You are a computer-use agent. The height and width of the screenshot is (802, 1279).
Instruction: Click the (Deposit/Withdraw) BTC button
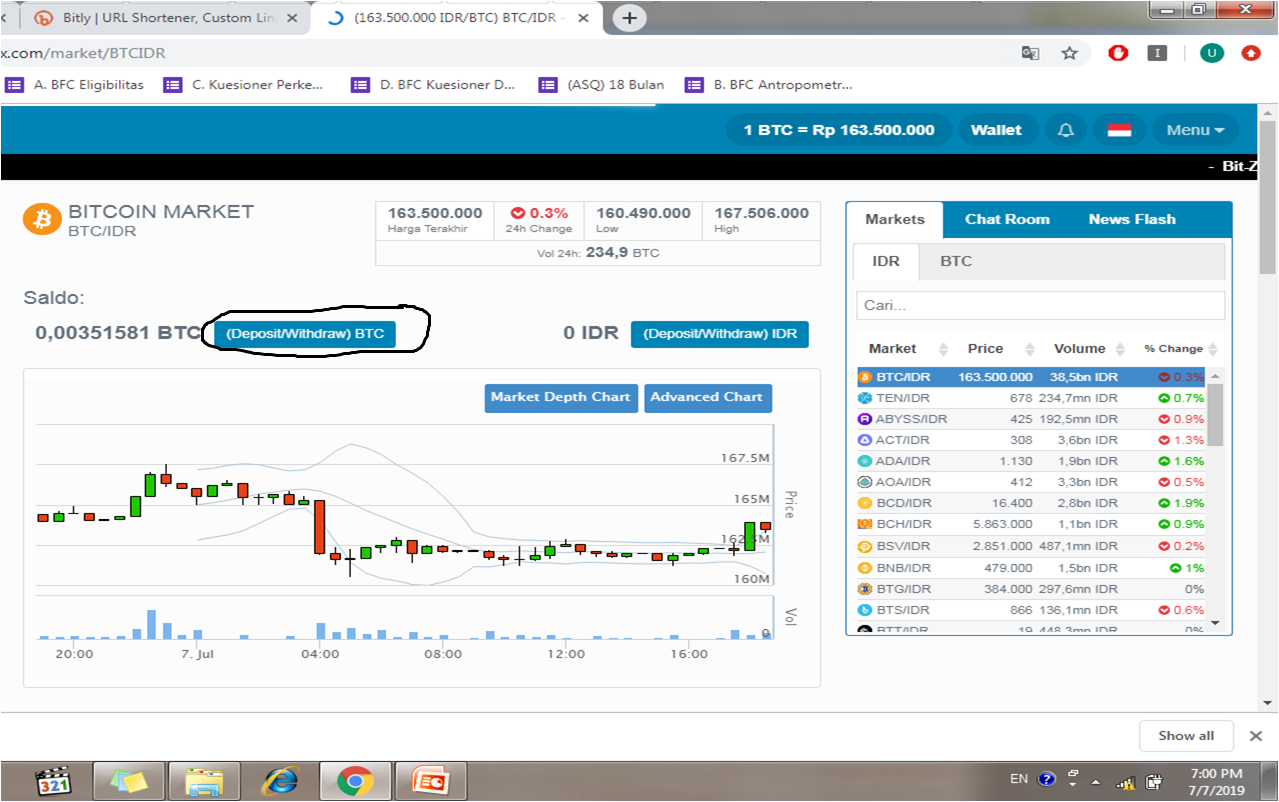305,334
